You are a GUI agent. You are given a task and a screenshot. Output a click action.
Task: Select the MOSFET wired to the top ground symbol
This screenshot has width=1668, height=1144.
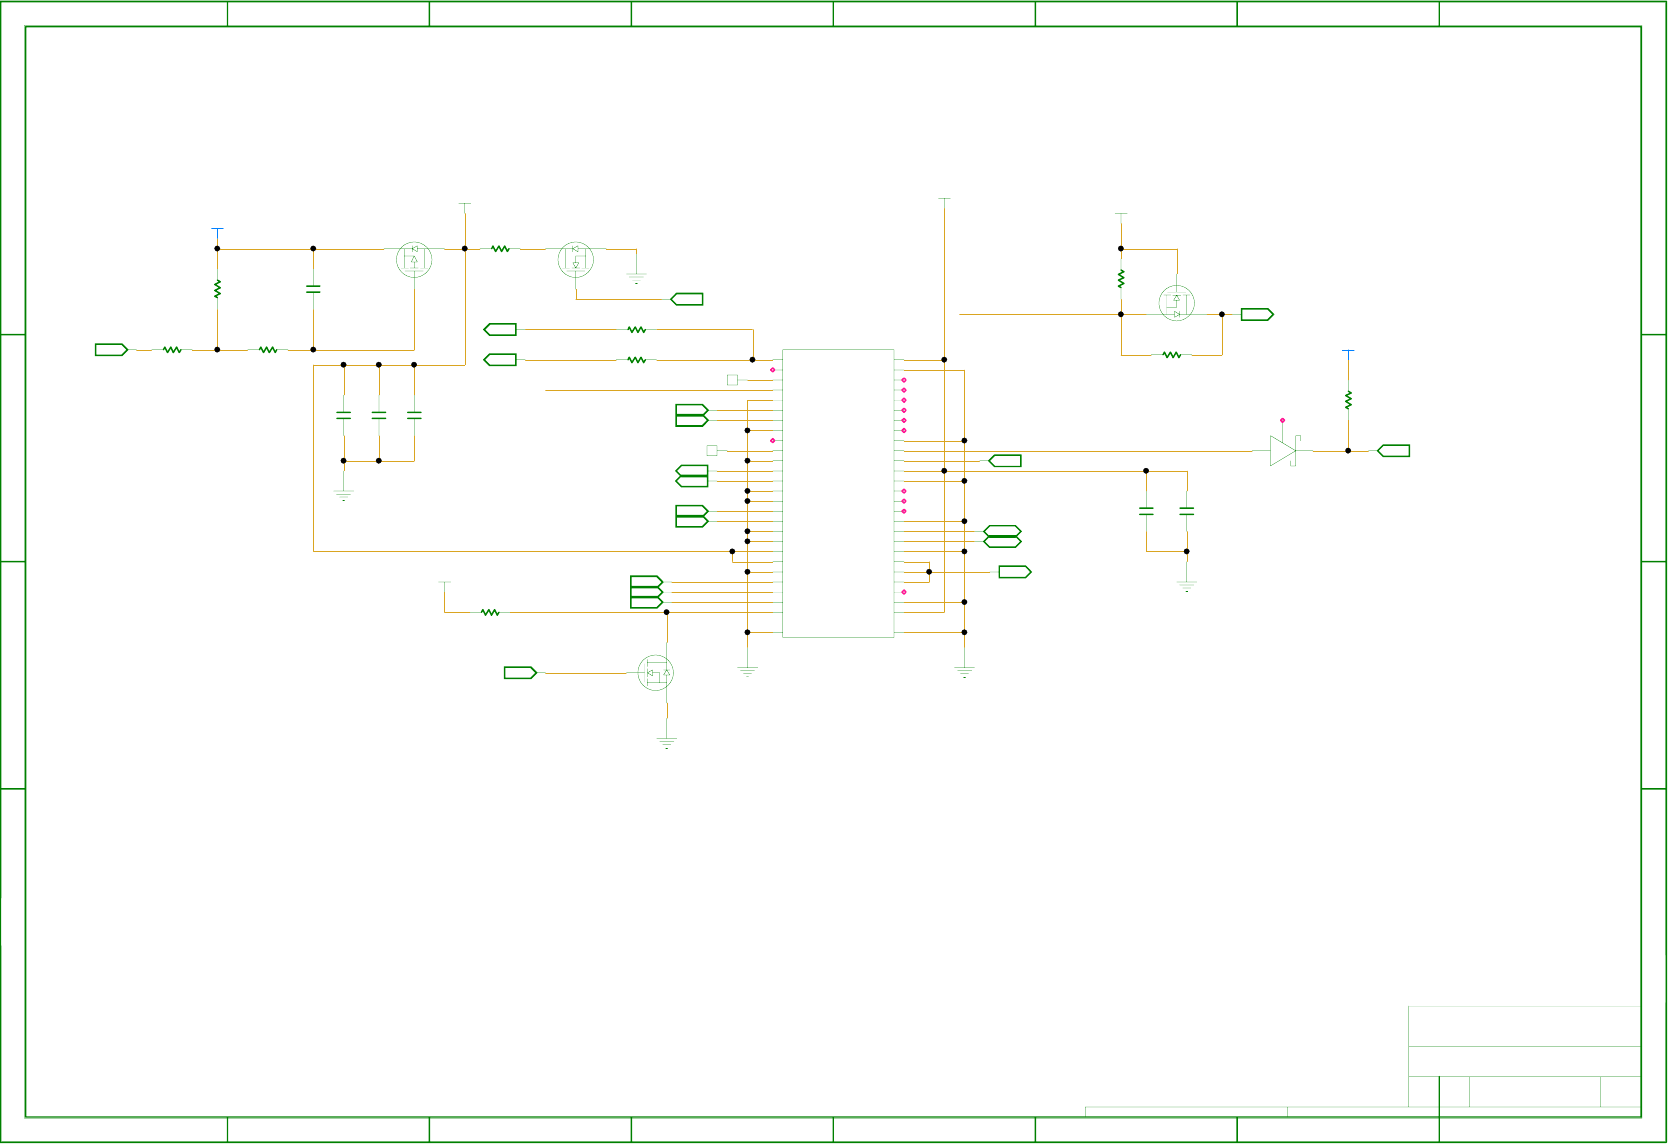tap(575, 260)
